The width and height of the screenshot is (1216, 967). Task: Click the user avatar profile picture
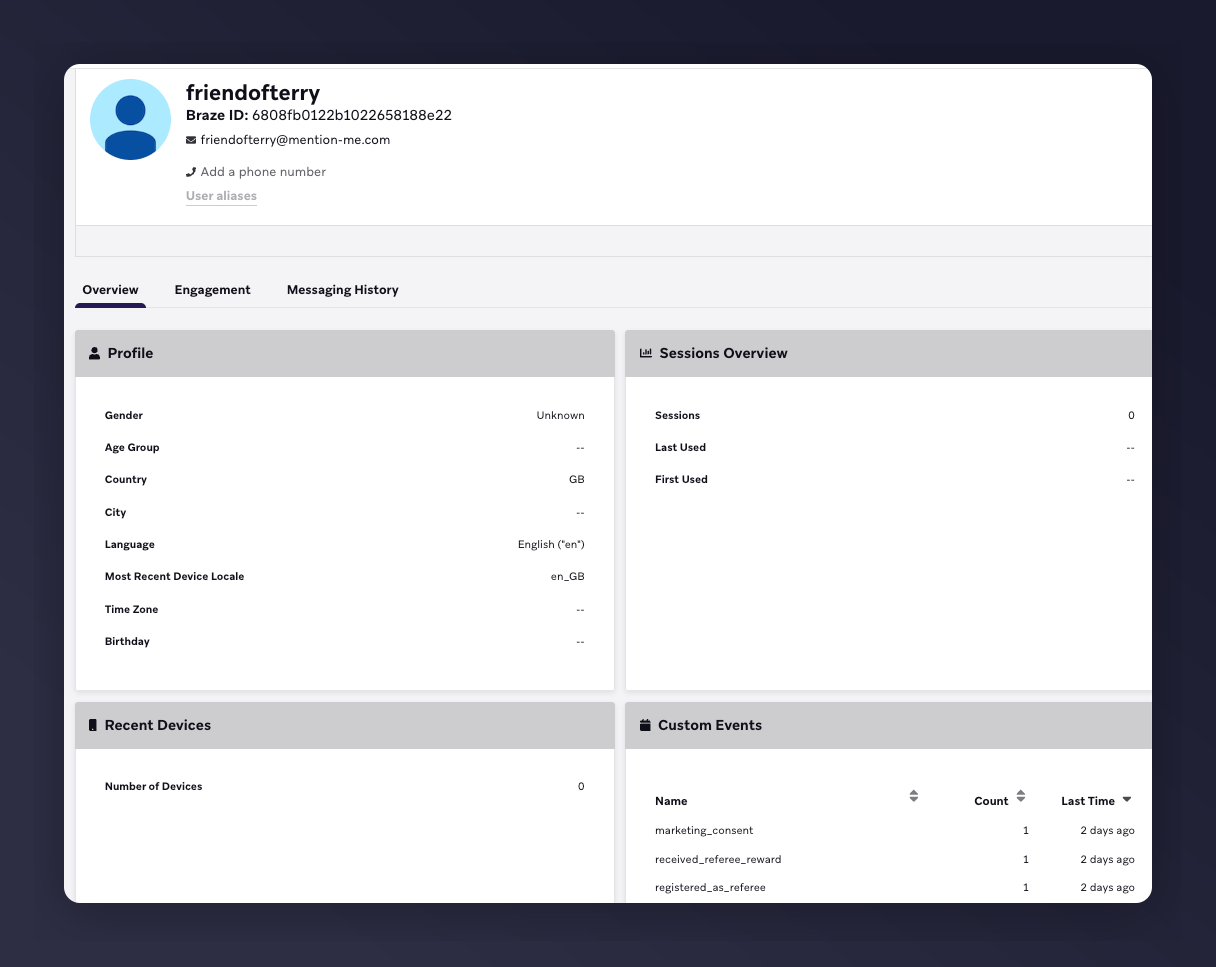[x=130, y=119]
